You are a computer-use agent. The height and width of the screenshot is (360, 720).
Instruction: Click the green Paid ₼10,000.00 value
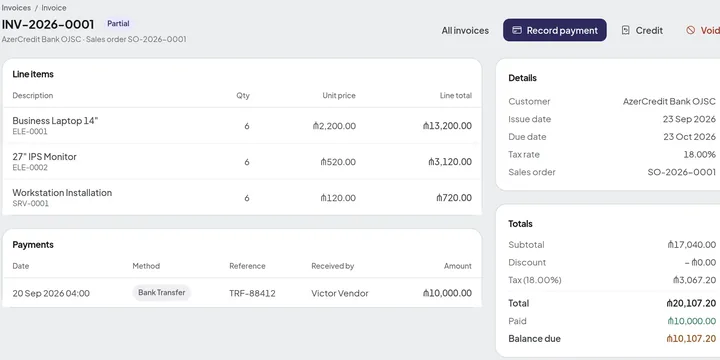point(692,321)
